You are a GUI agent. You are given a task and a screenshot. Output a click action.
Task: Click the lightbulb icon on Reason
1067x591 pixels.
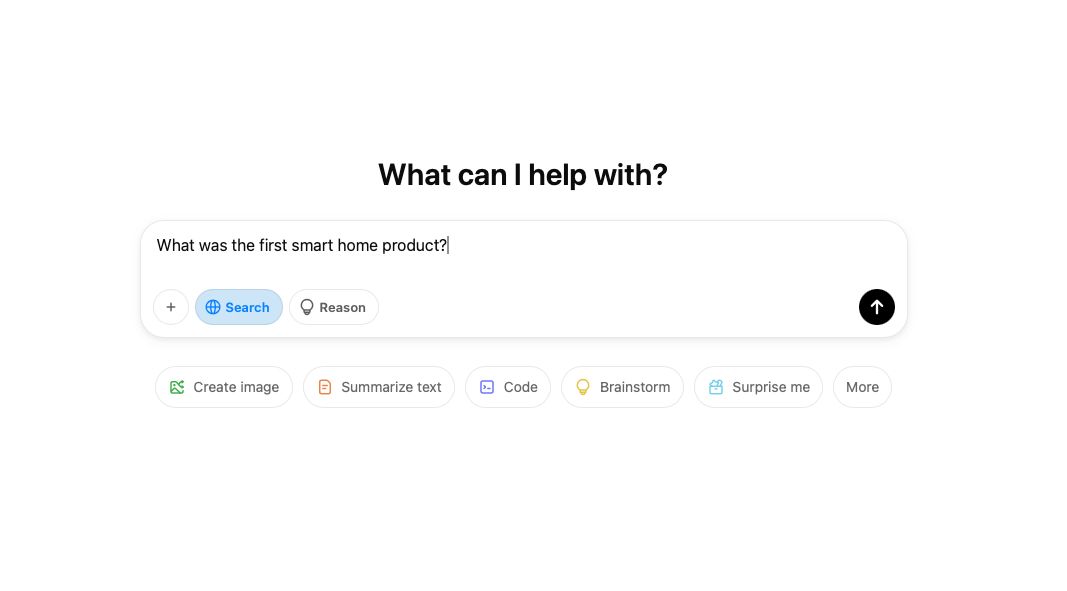point(306,307)
